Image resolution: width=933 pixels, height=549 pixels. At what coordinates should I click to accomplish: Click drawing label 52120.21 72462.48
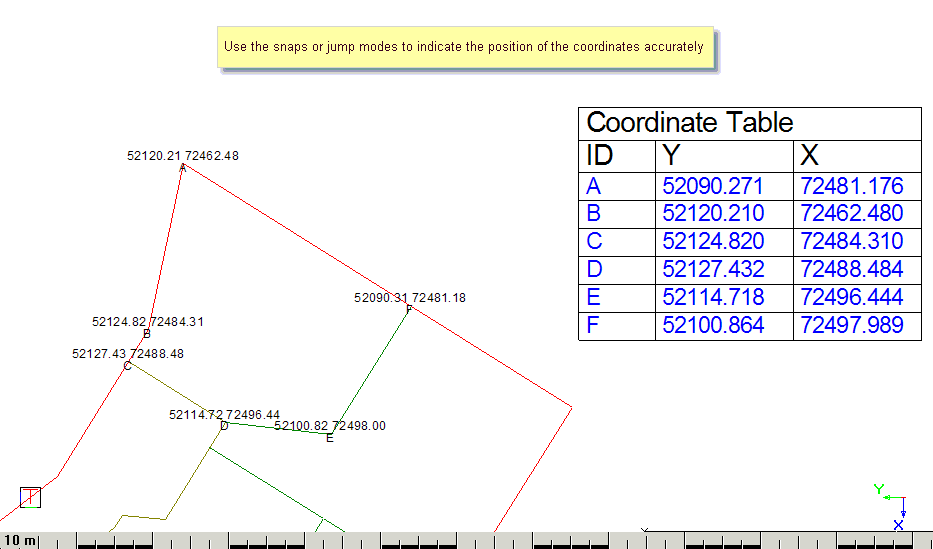pyautogui.click(x=183, y=156)
